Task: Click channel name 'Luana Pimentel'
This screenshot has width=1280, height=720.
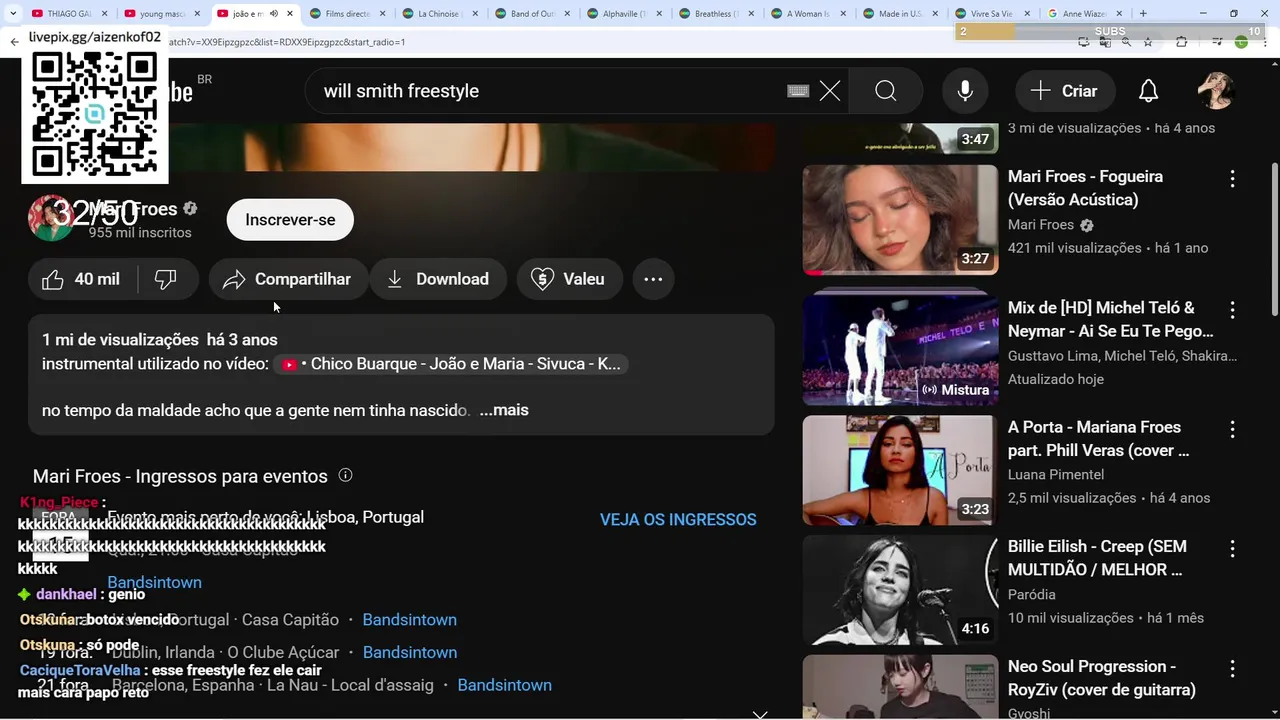Action: pos(1056,474)
